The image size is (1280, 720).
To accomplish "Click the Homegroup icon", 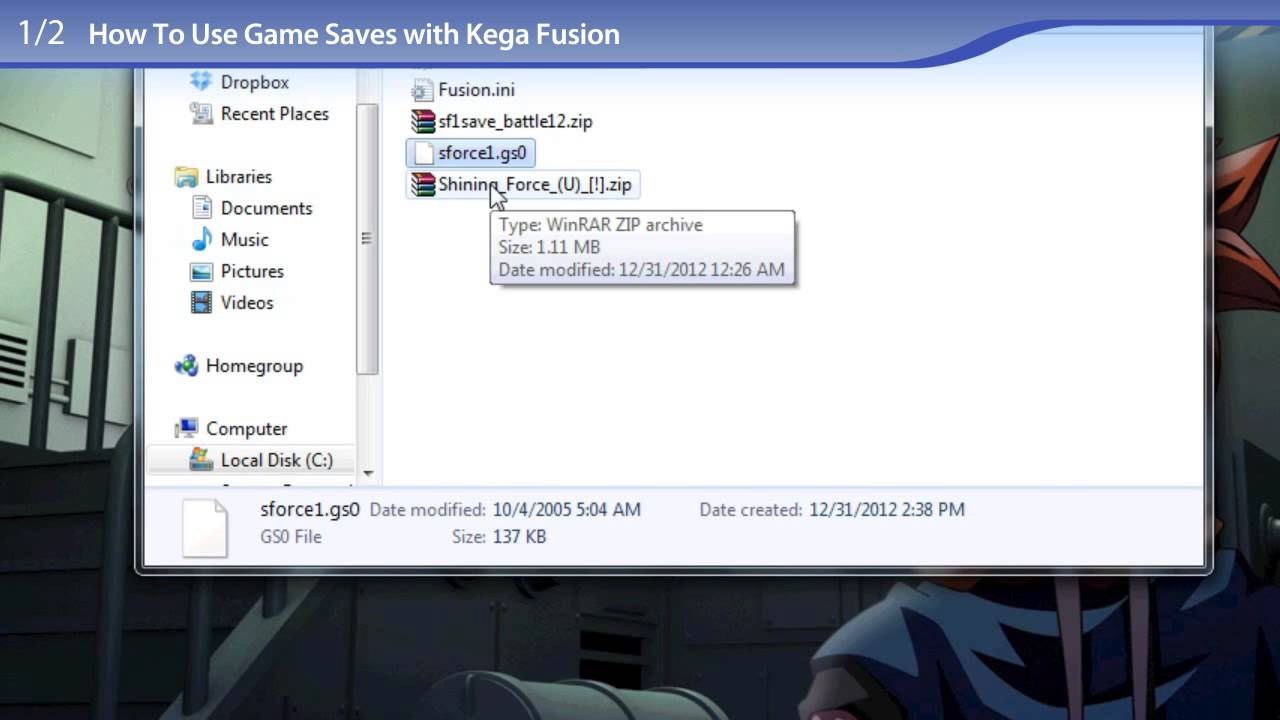I will point(186,366).
